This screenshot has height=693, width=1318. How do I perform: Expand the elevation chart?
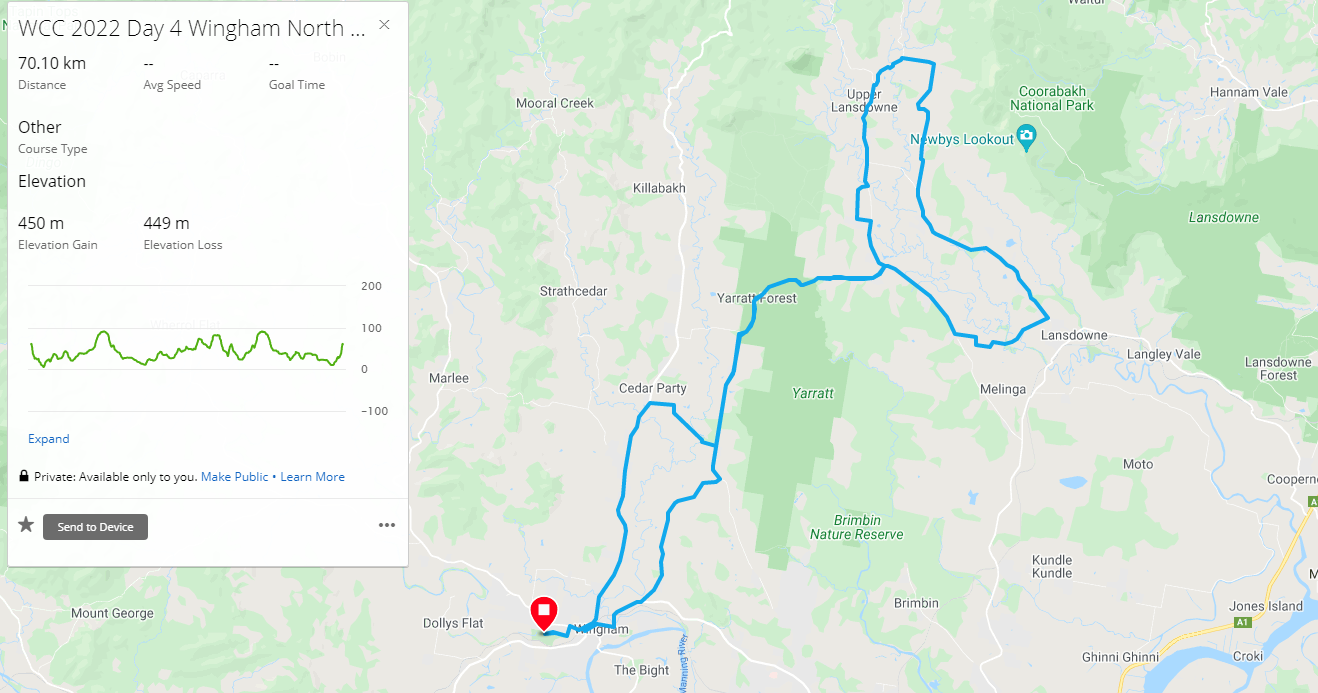point(49,439)
